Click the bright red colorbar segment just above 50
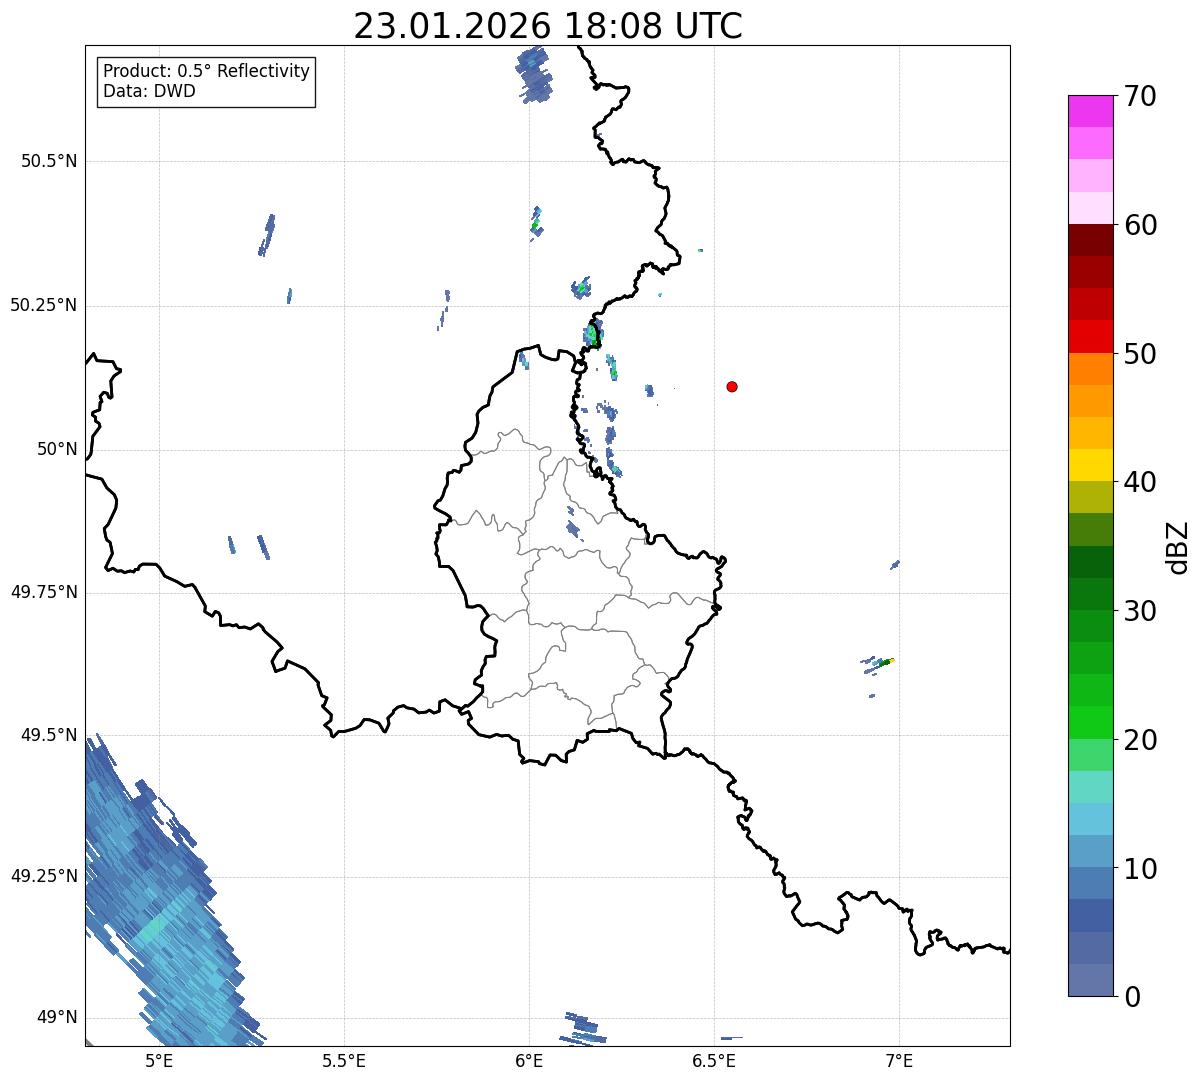 1090,336
